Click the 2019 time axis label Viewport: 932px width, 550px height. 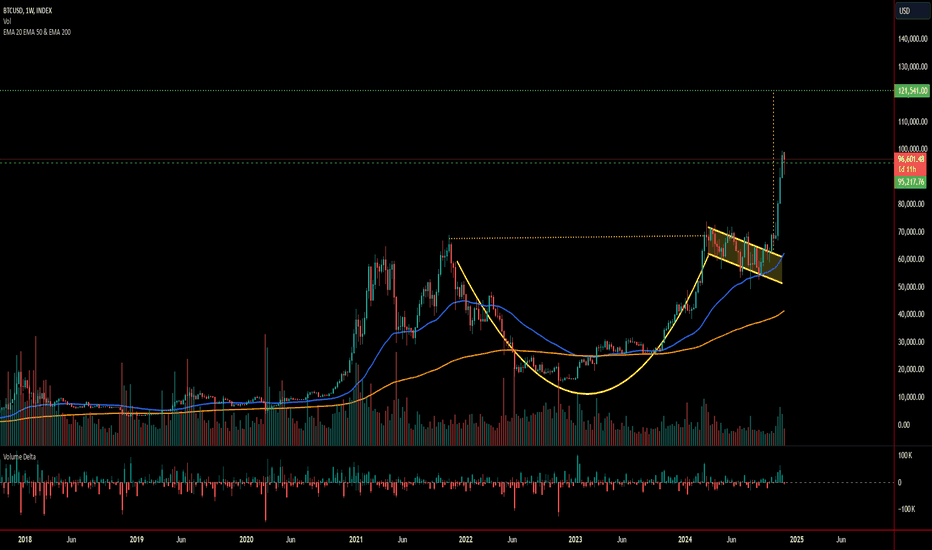[x=137, y=540]
